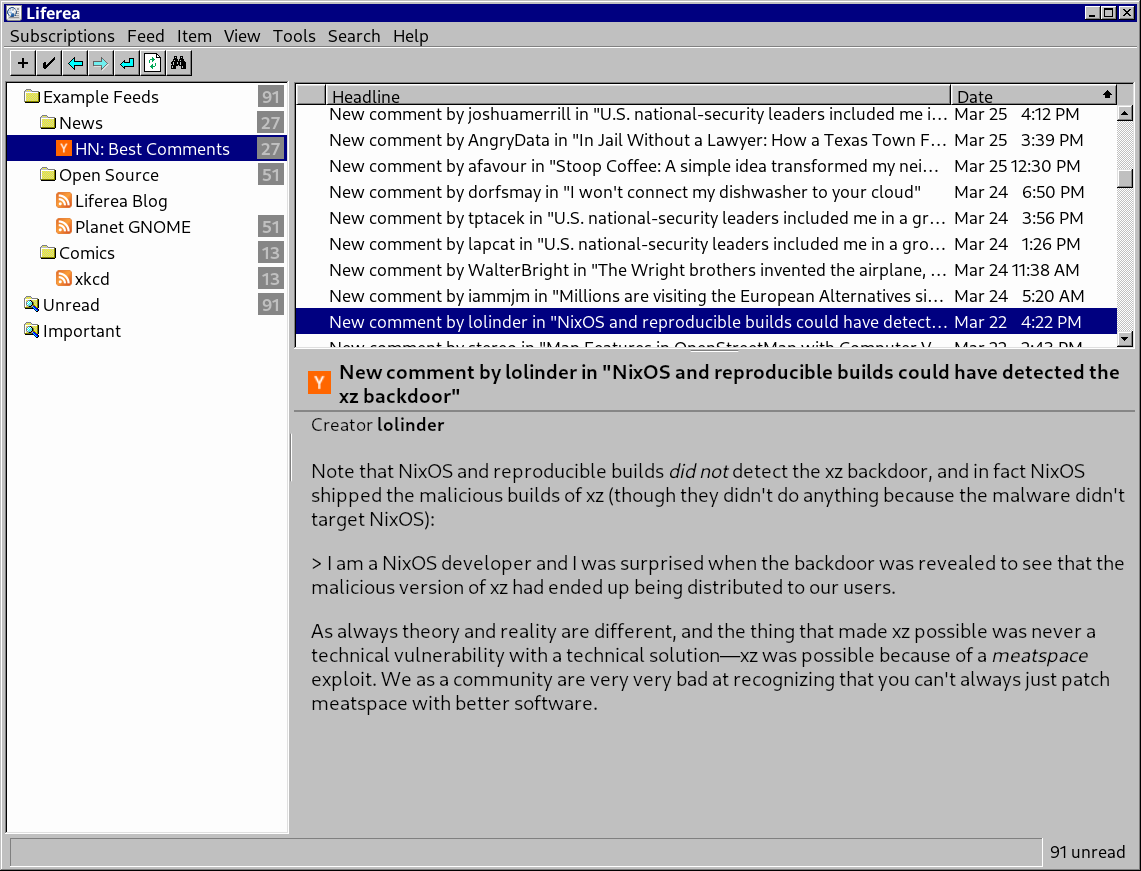1141x871 pixels.
Task: Update all feeds using the refresh icon
Action: coord(153,64)
